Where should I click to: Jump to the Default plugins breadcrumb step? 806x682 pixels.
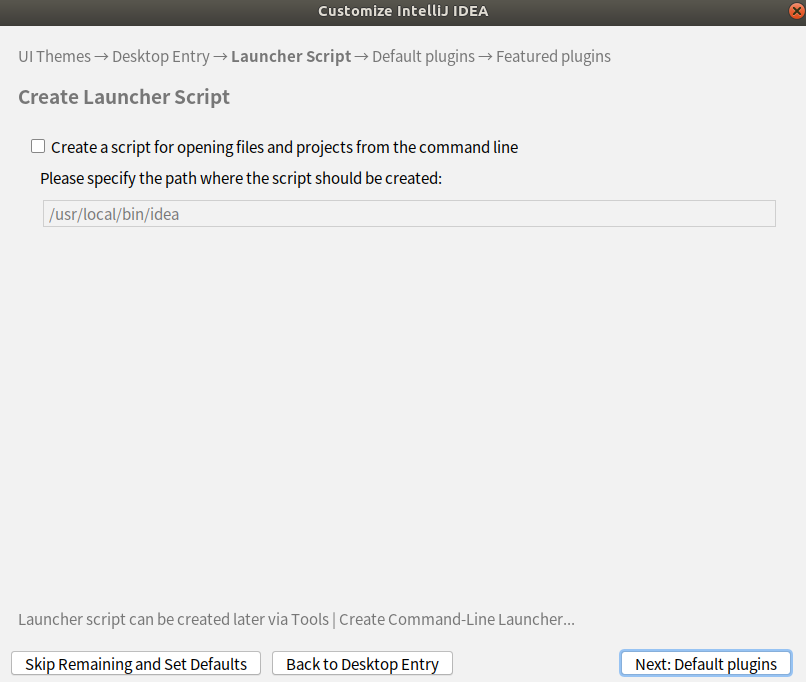(424, 57)
